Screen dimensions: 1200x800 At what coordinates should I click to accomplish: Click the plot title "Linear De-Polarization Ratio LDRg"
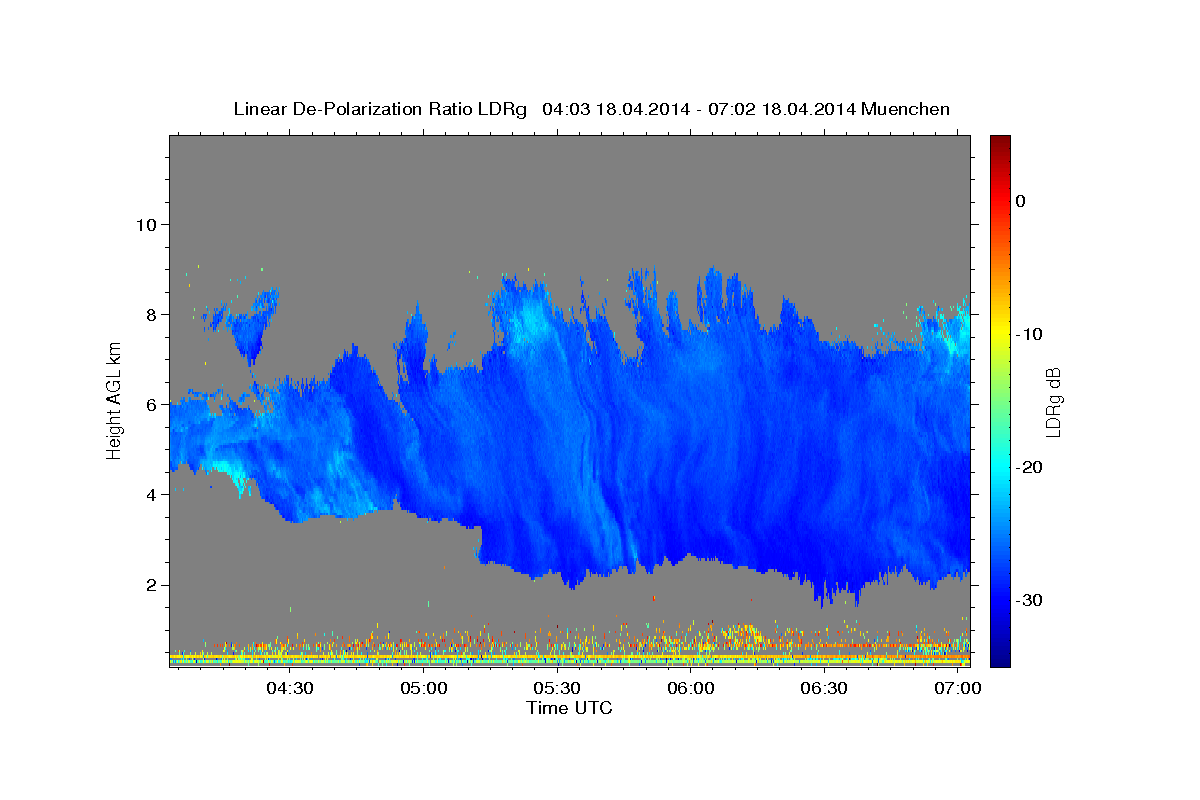pyautogui.click(x=379, y=109)
